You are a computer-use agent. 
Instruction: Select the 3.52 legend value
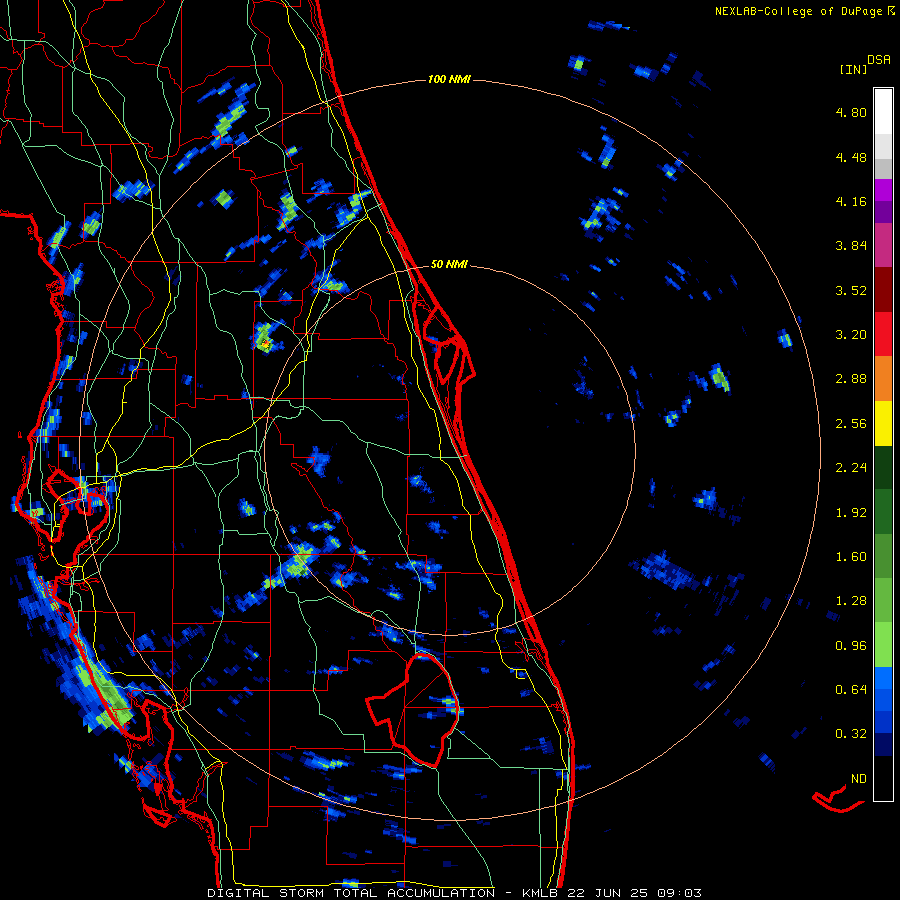pyautogui.click(x=851, y=290)
